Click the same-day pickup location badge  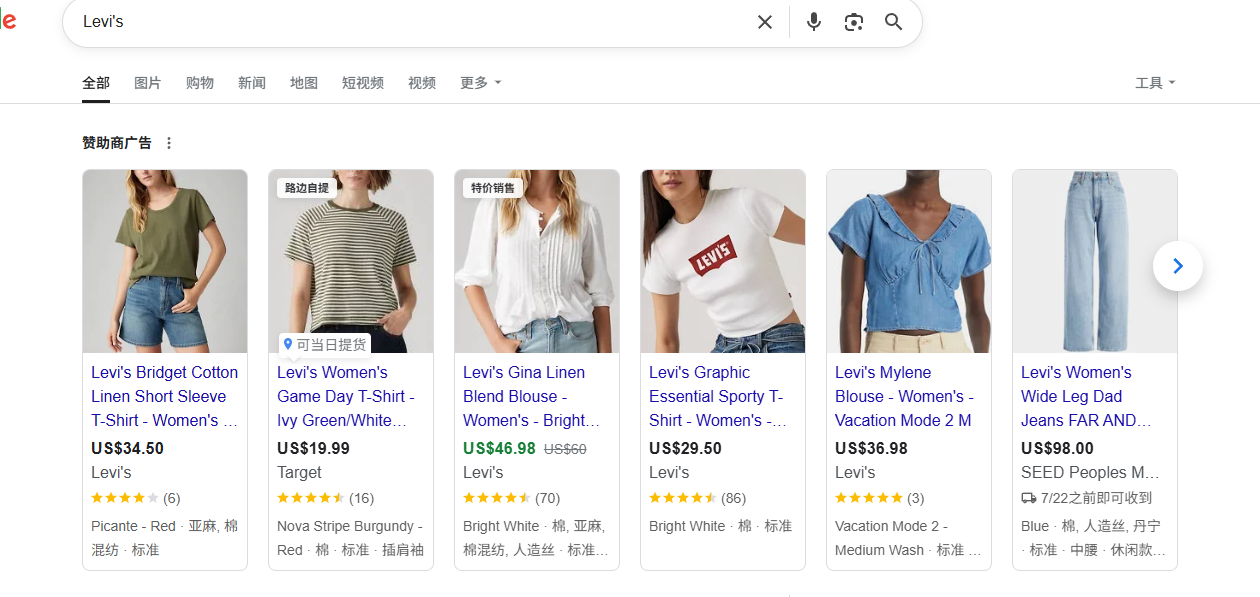click(x=324, y=345)
